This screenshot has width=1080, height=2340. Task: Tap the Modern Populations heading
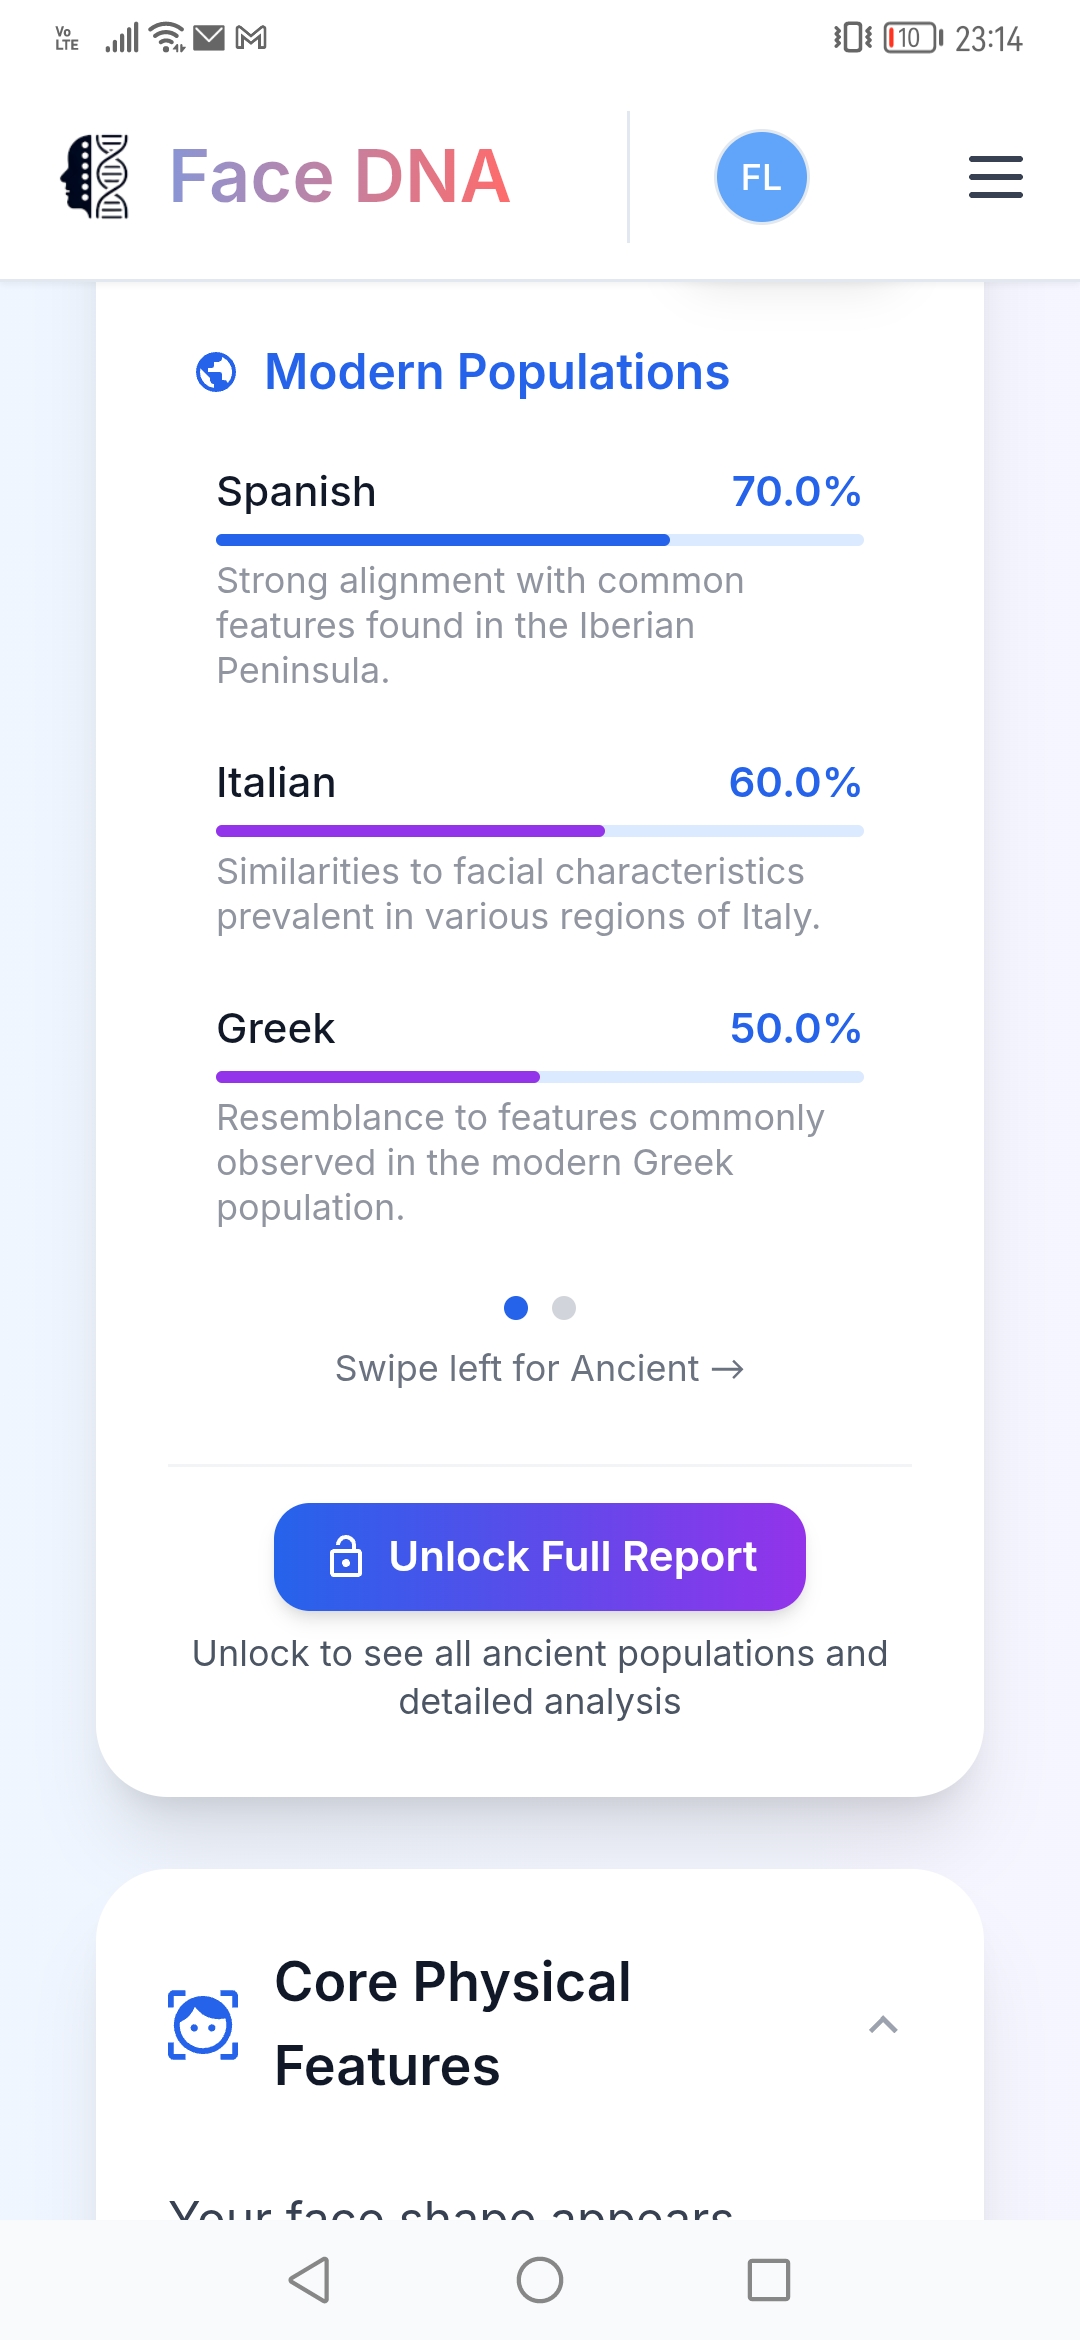(497, 372)
